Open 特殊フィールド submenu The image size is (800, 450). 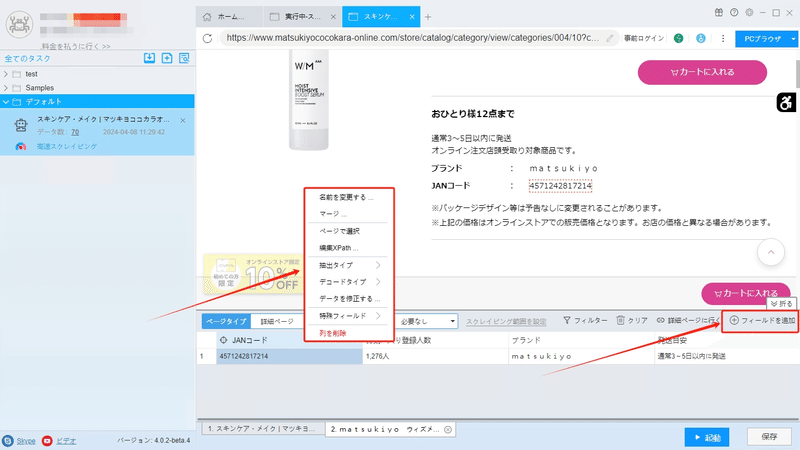pos(349,316)
